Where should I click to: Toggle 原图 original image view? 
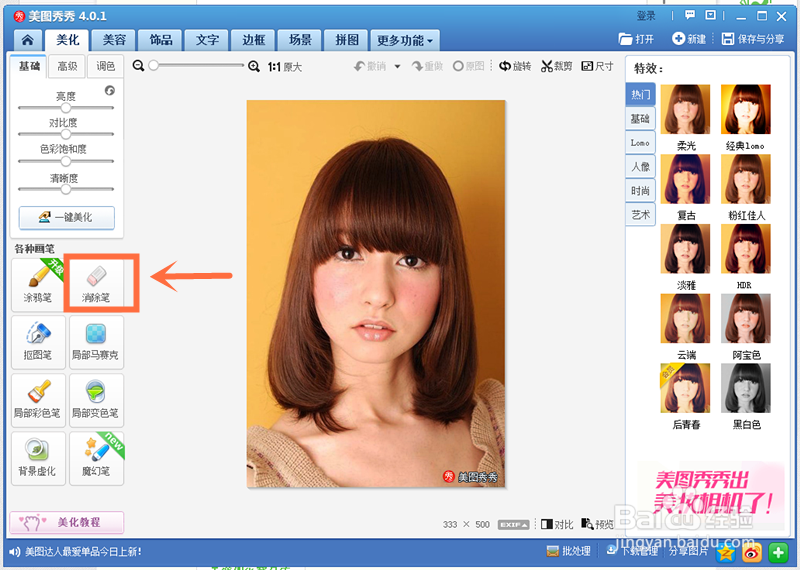pyautogui.click(x=468, y=66)
